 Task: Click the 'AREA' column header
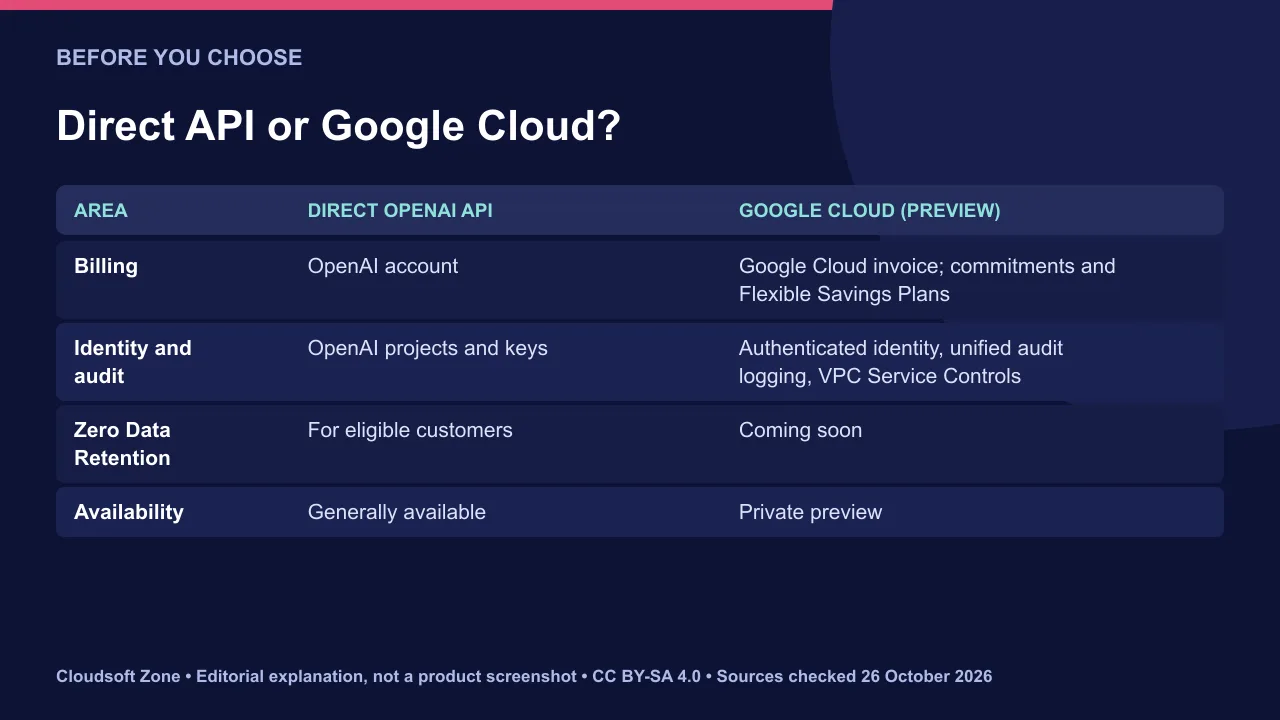pos(101,210)
